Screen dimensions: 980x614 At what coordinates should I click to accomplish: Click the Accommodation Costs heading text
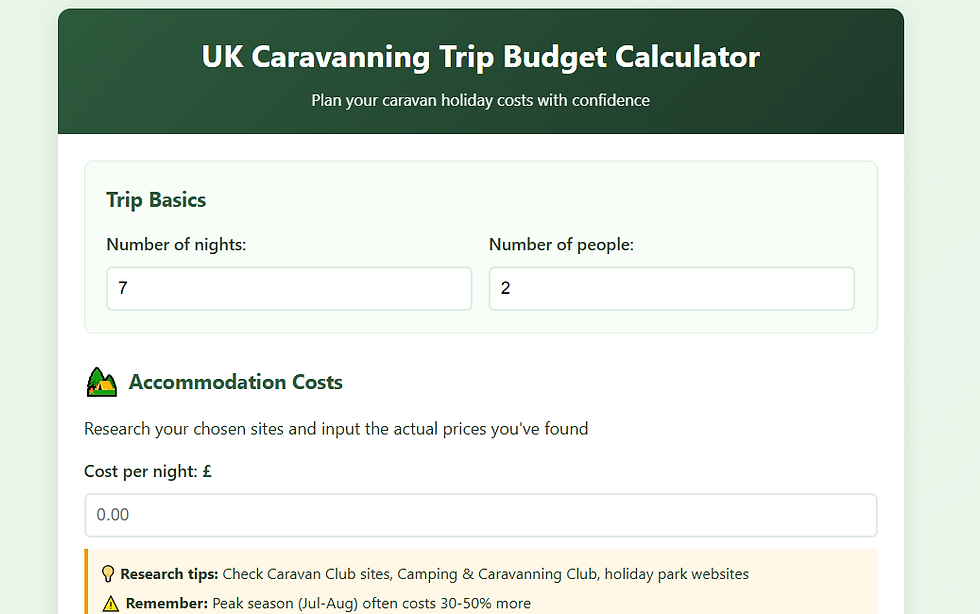[236, 382]
